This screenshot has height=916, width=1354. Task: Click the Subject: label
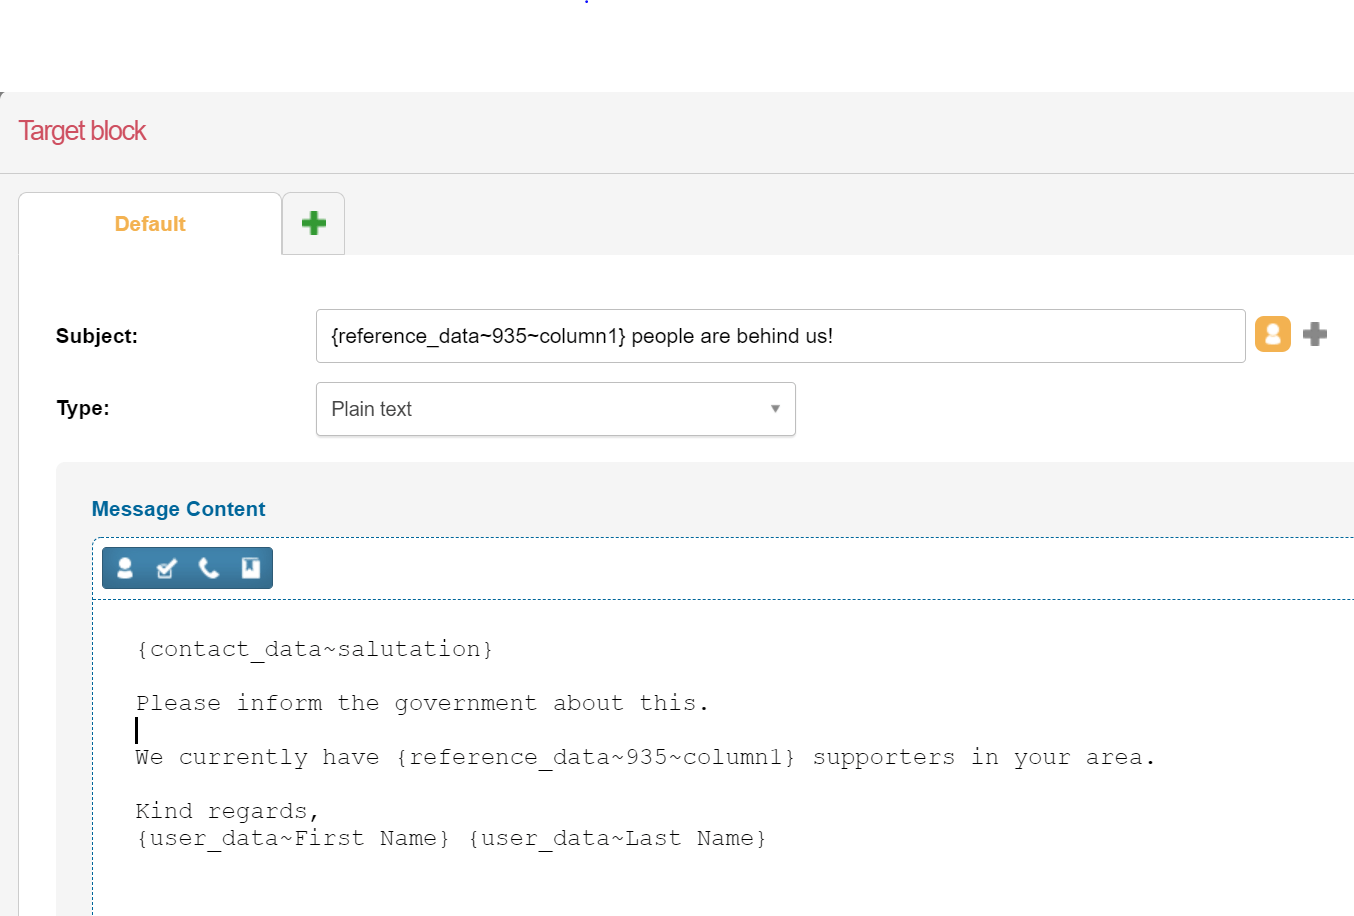click(97, 336)
